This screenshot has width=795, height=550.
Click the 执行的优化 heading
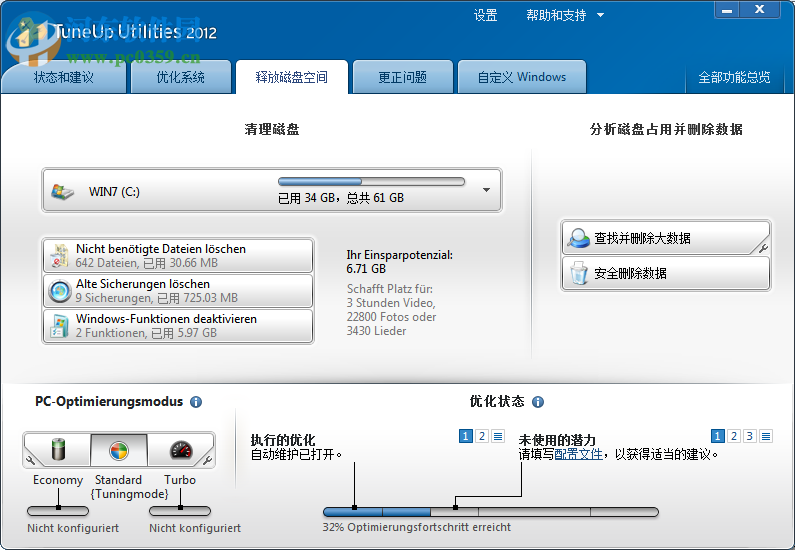(283, 440)
